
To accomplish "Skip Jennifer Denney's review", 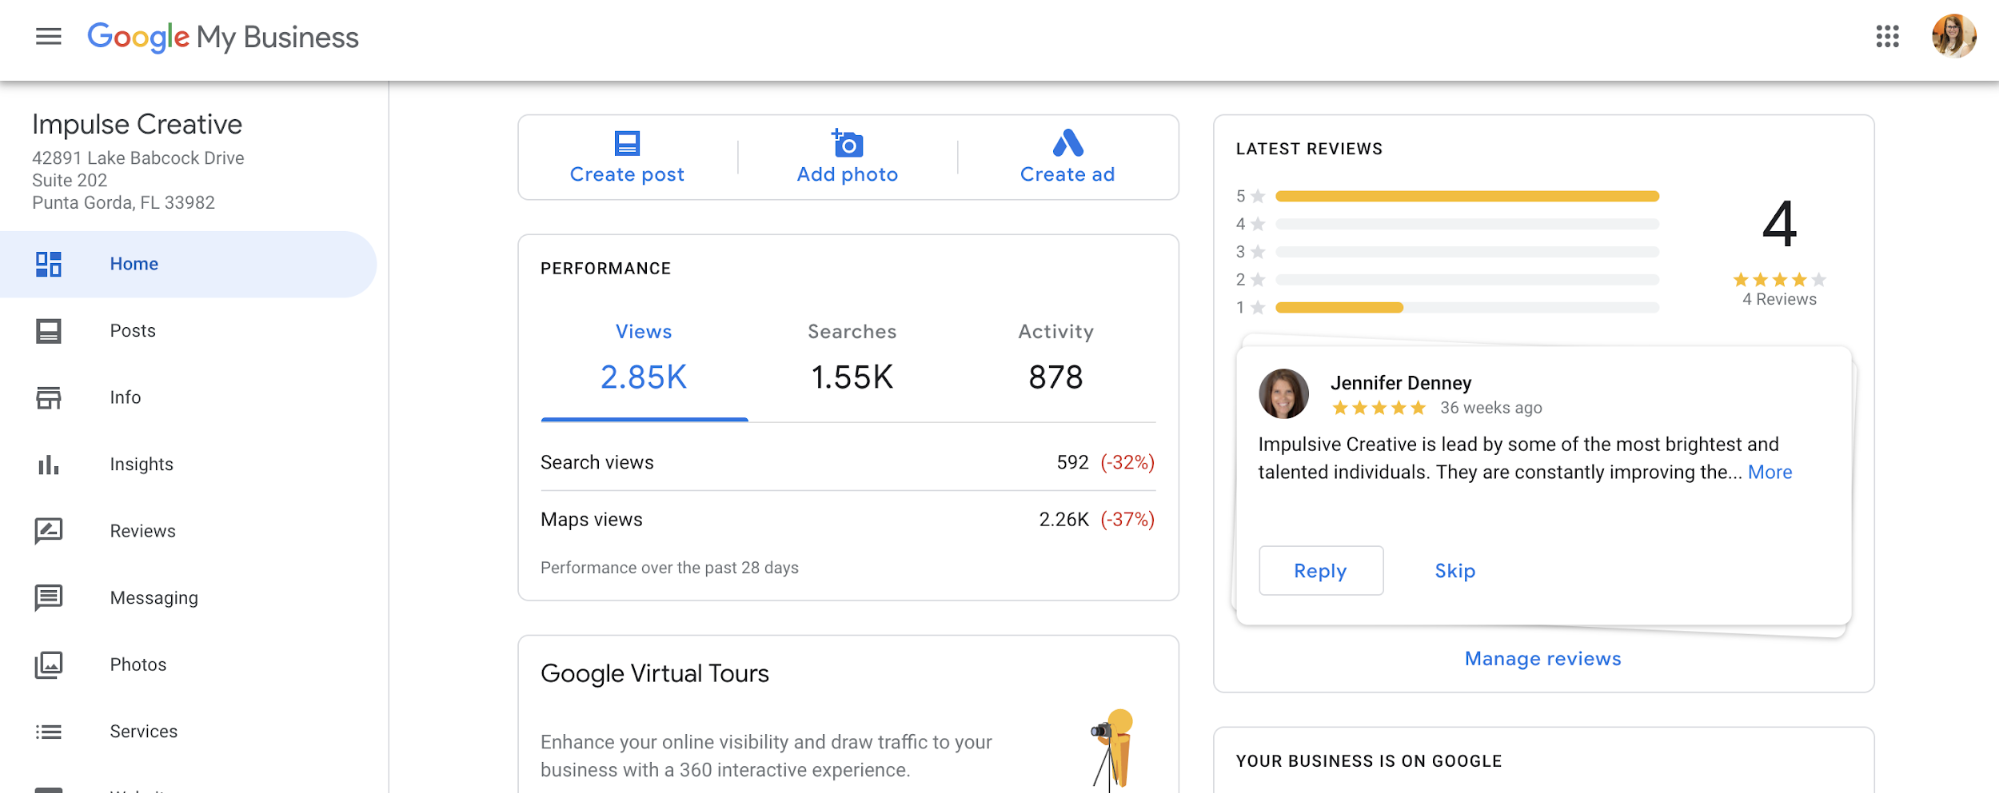I will tap(1455, 571).
